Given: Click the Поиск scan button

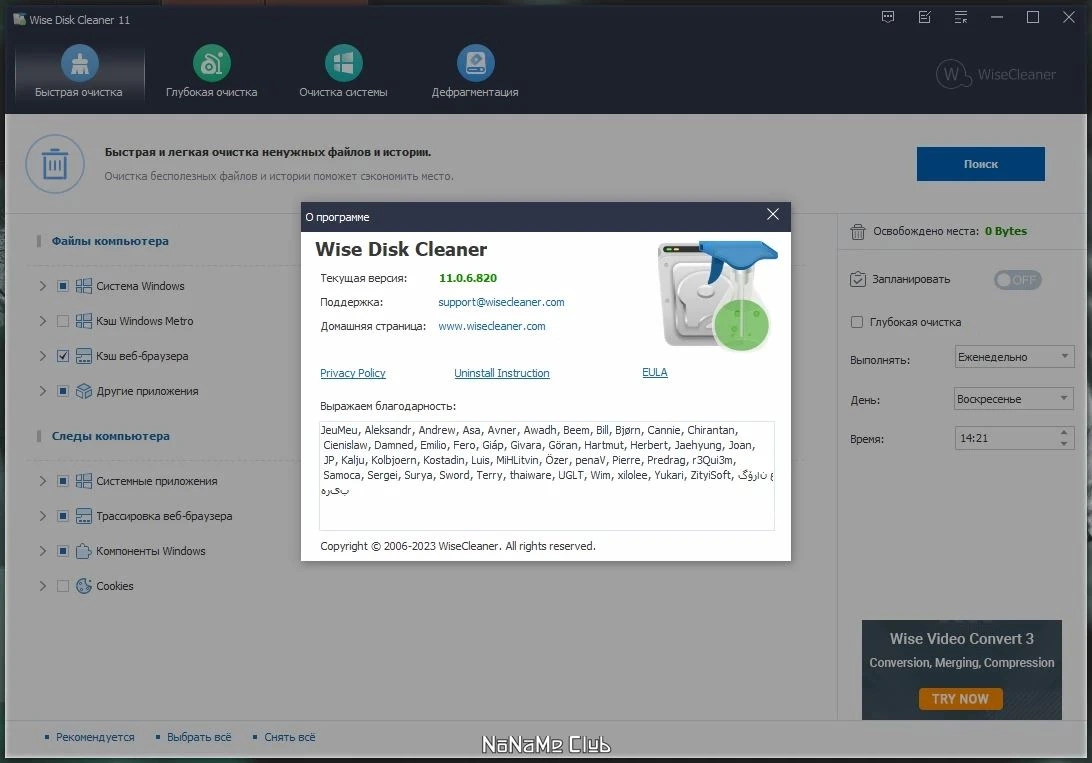Looking at the screenshot, I should (x=981, y=164).
